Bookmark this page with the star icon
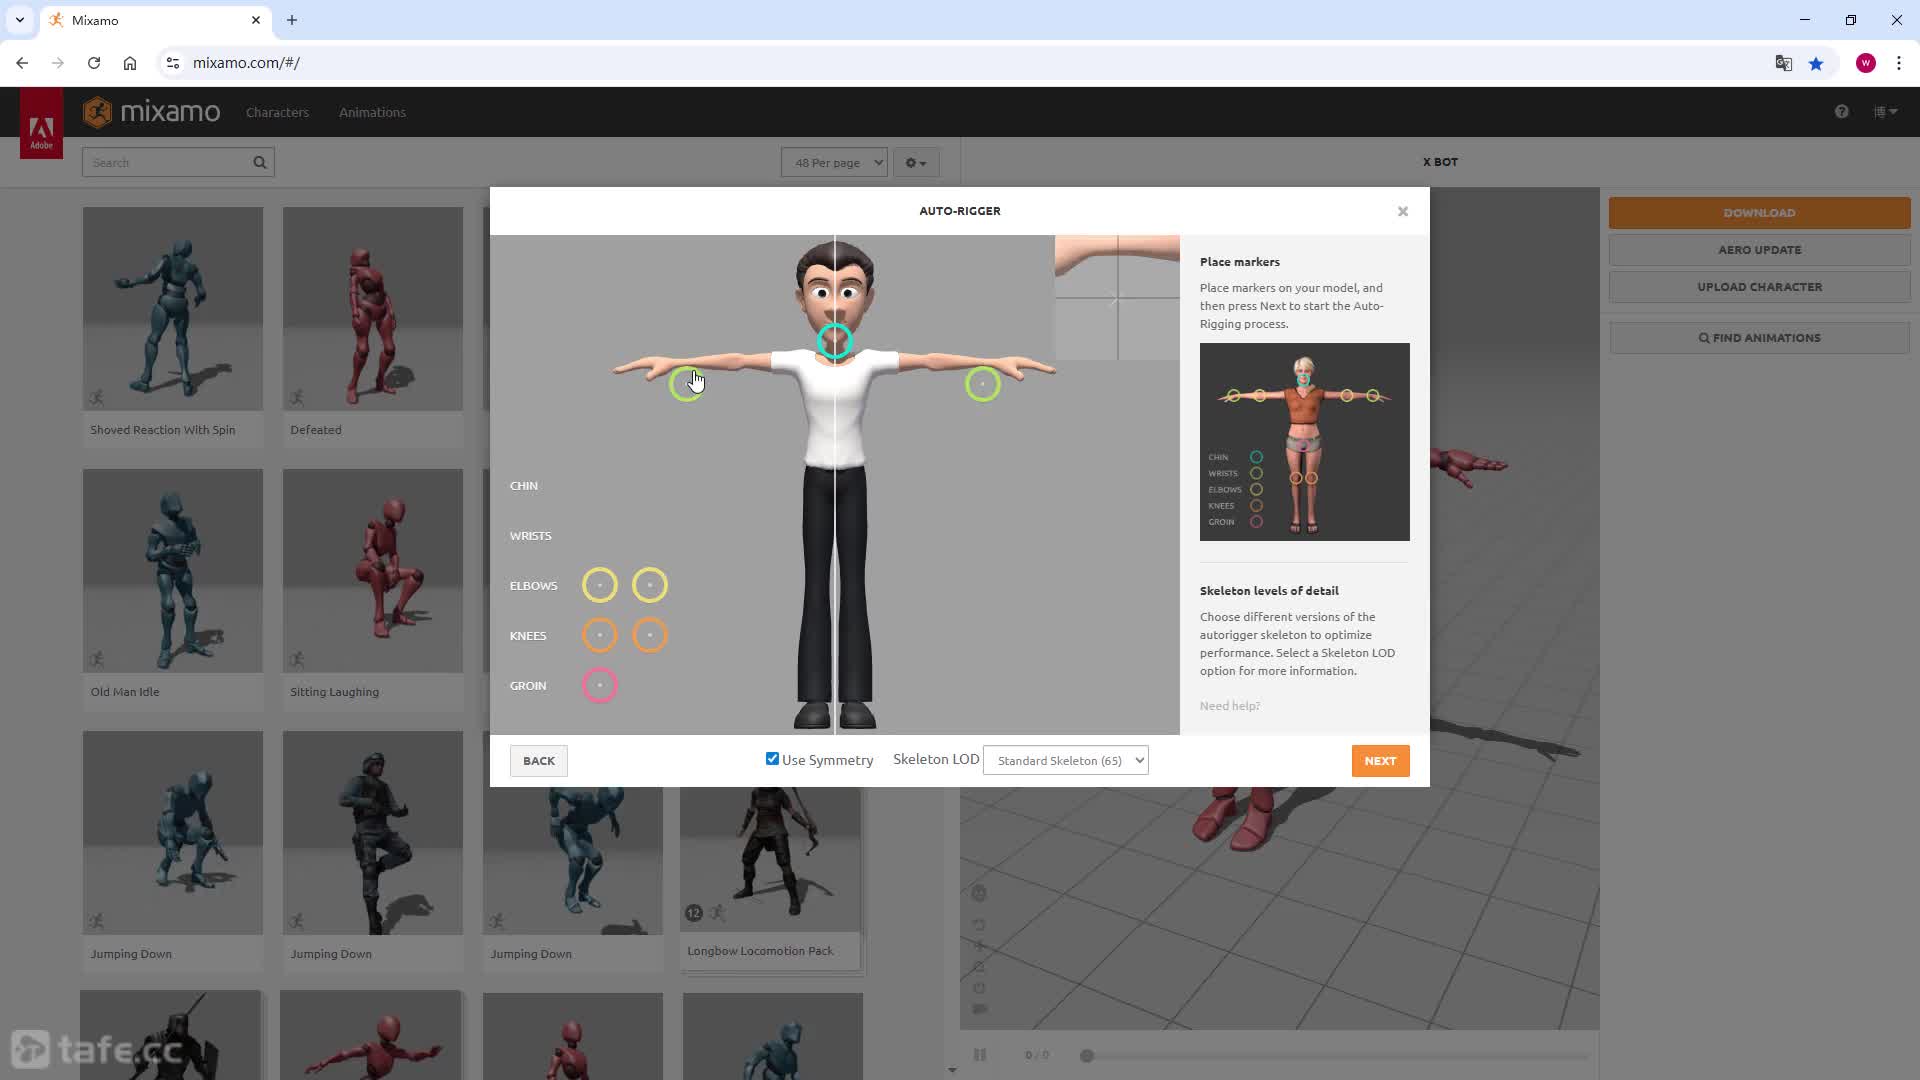The height and width of the screenshot is (1080, 1920). pos(1816,63)
